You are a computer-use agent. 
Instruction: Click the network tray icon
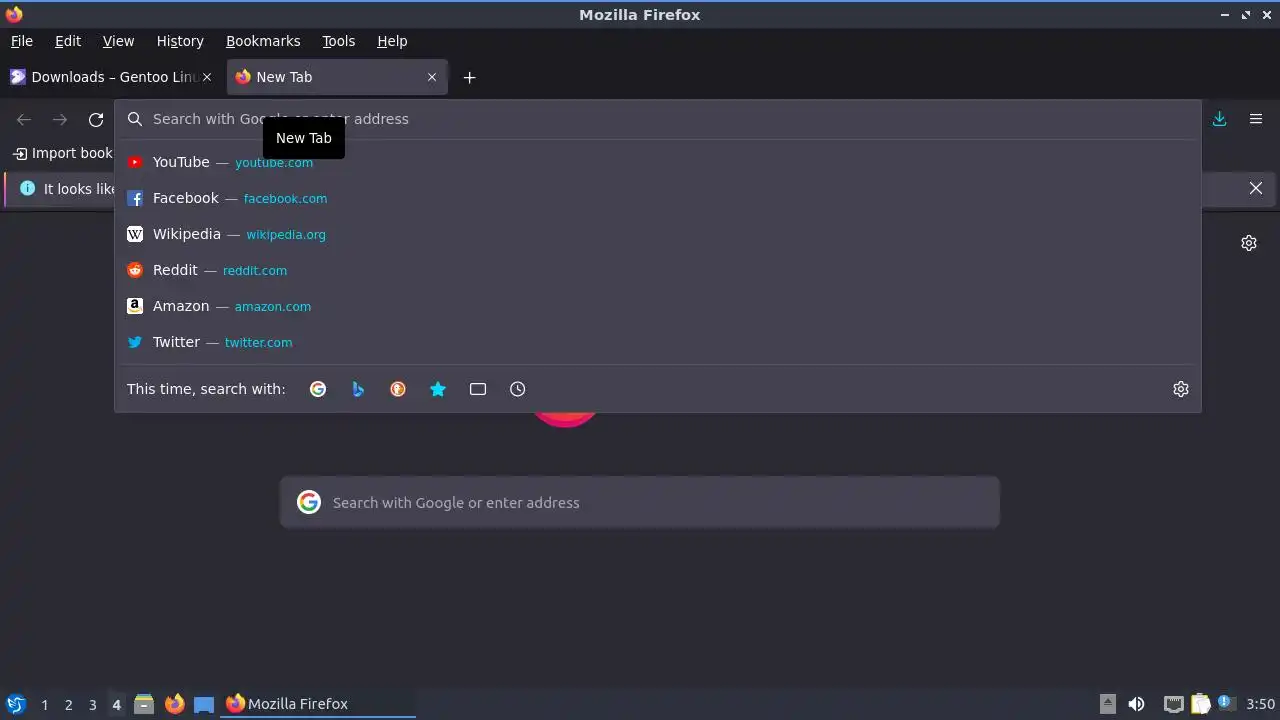(1174, 704)
